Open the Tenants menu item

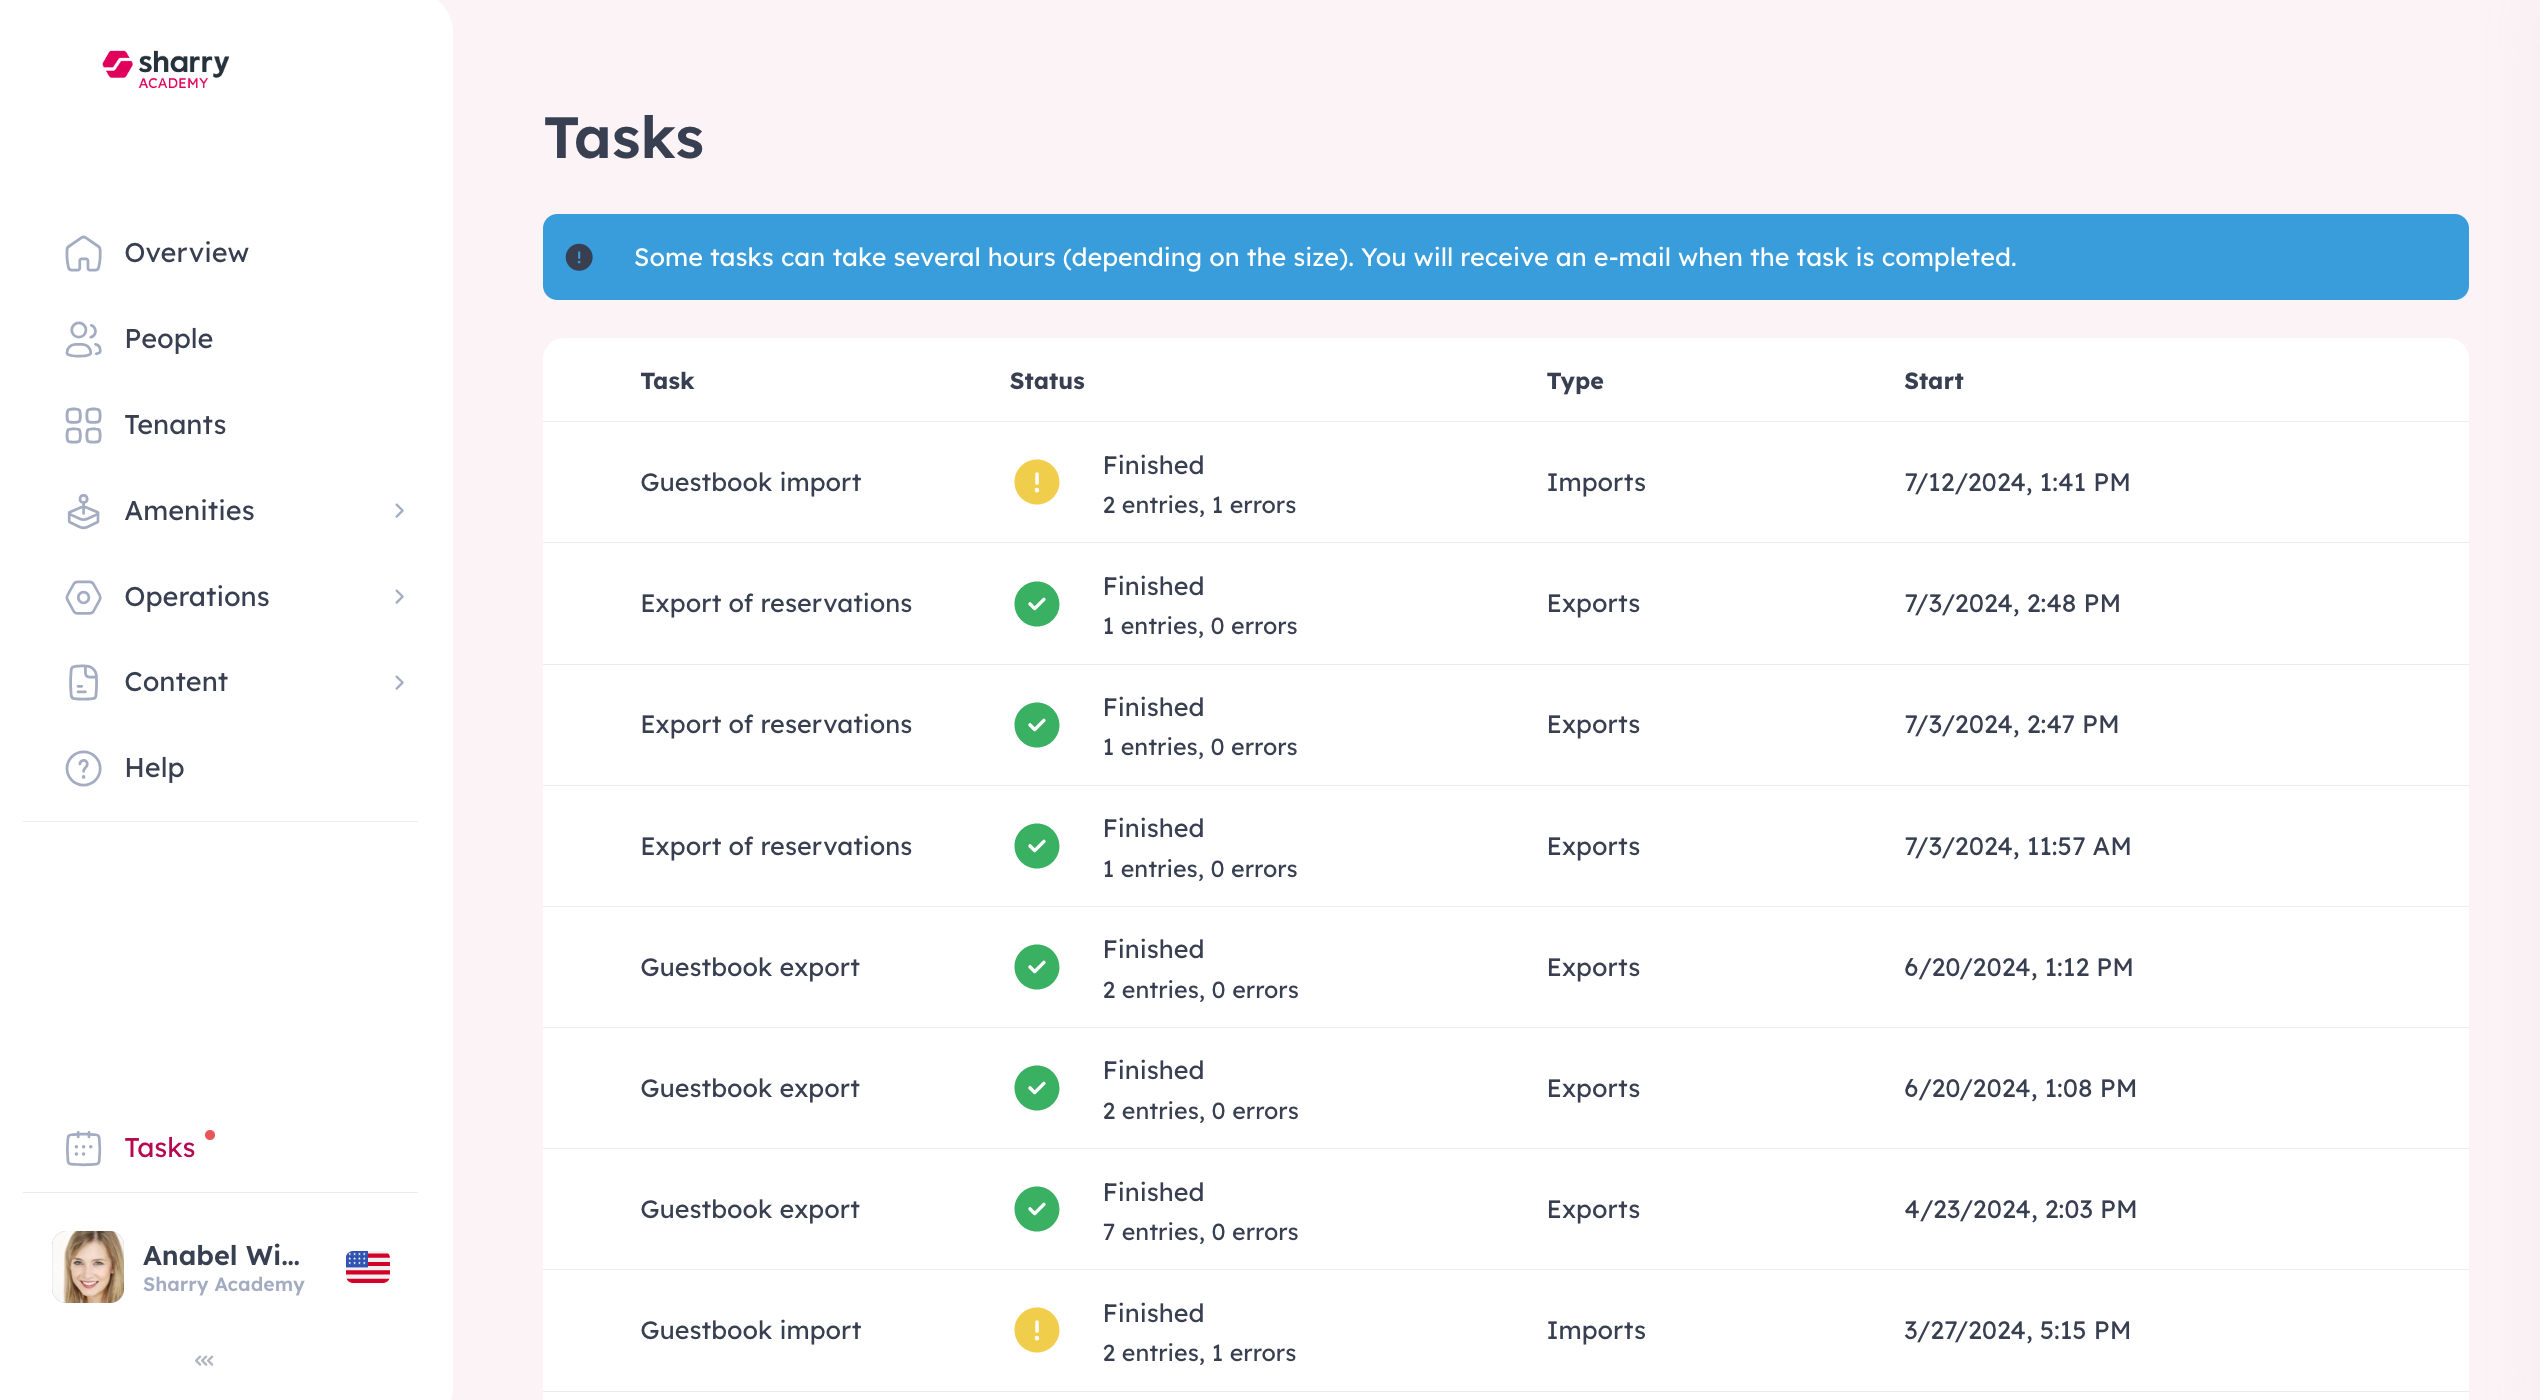(175, 425)
